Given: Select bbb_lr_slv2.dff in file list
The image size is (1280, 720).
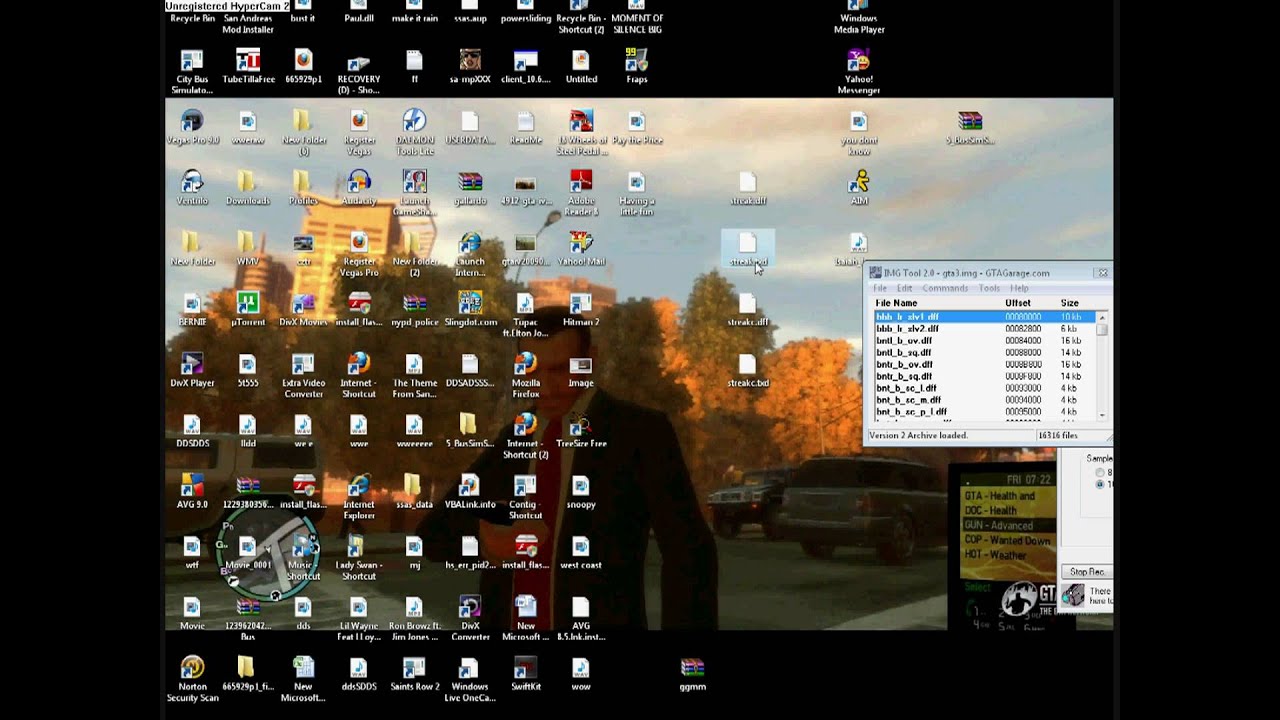Looking at the screenshot, I should [984, 328].
